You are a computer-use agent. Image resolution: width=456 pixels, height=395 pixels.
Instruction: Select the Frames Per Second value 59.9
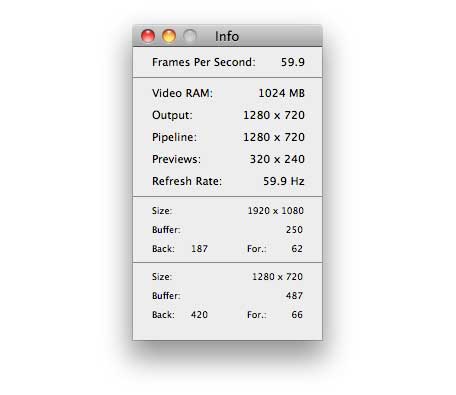[x=293, y=62]
